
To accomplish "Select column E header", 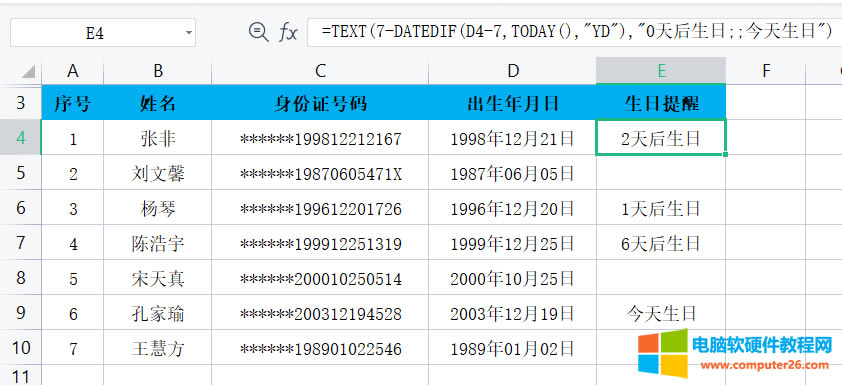I will pos(661,70).
